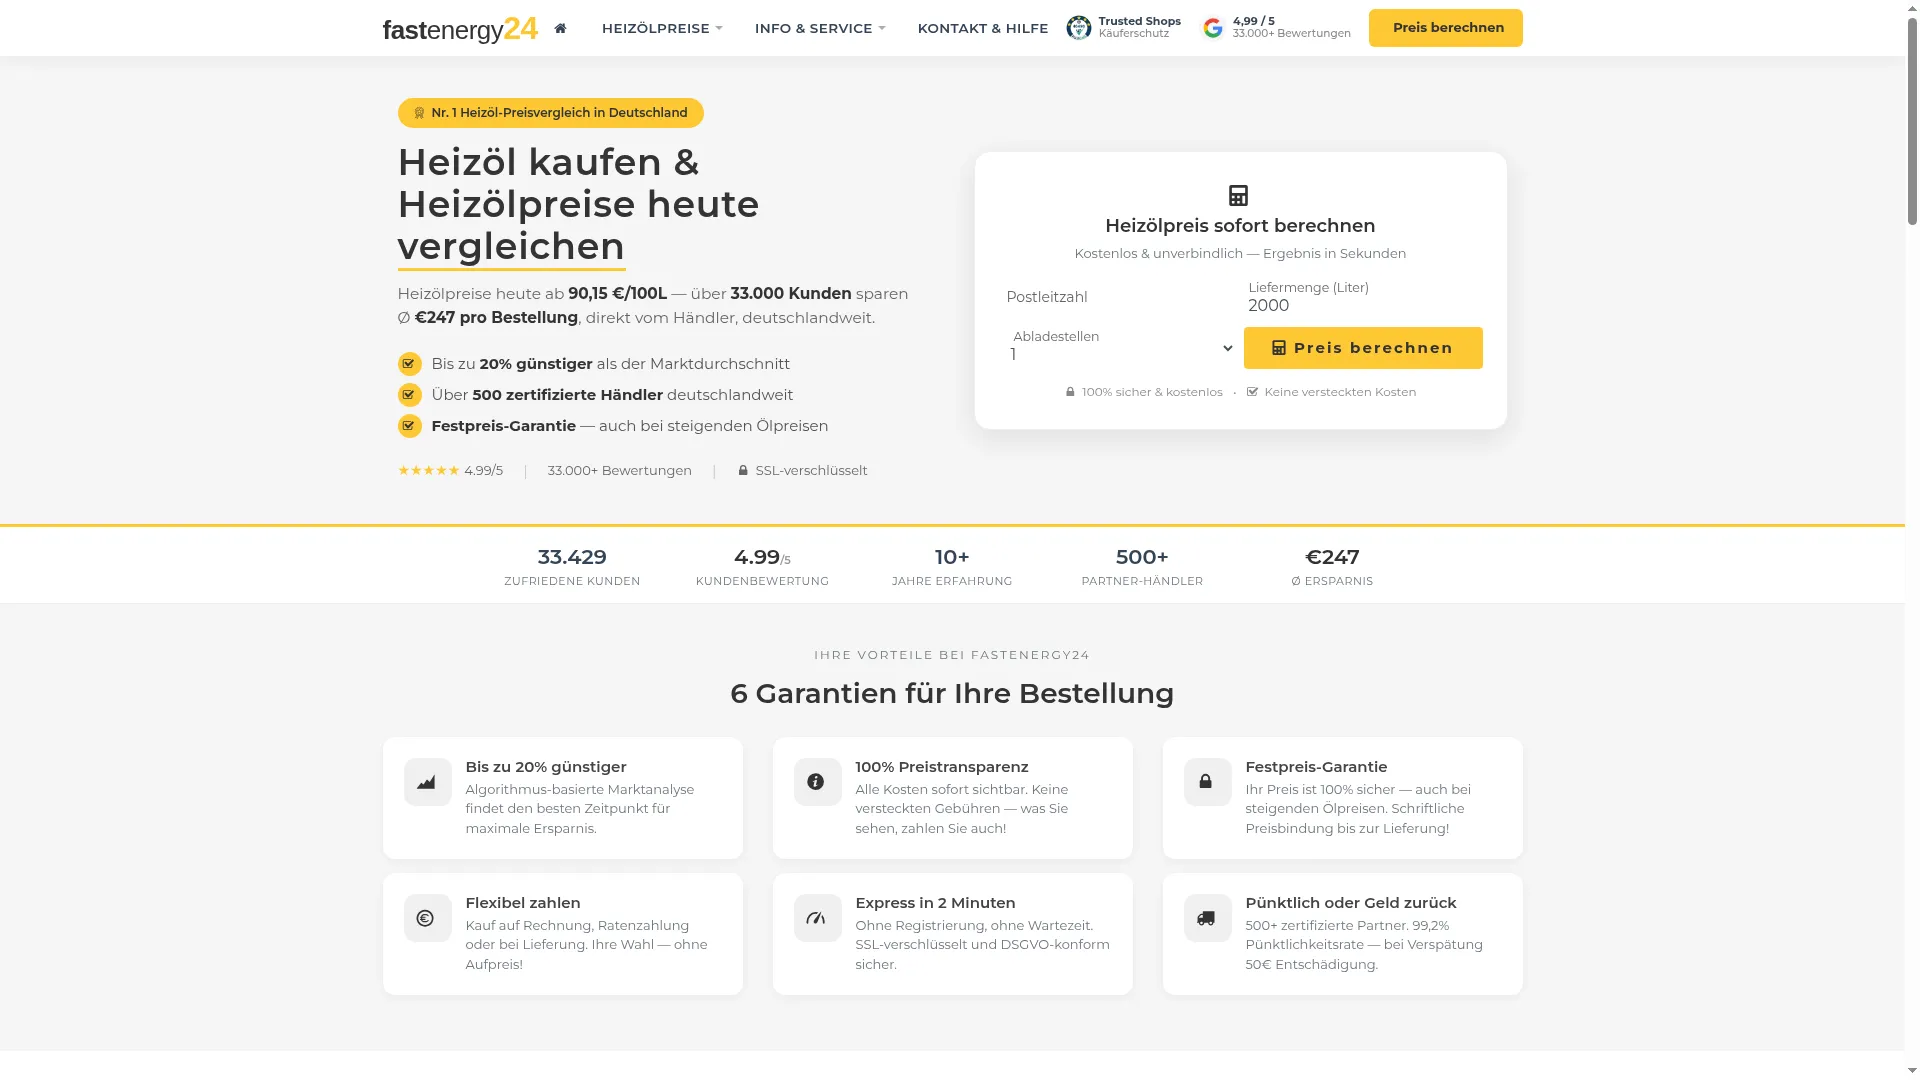The height and width of the screenshot is (1080, 1920).
Task: Click lock icon on Festpreis-Garantie card
Action: coord(1207,782)
